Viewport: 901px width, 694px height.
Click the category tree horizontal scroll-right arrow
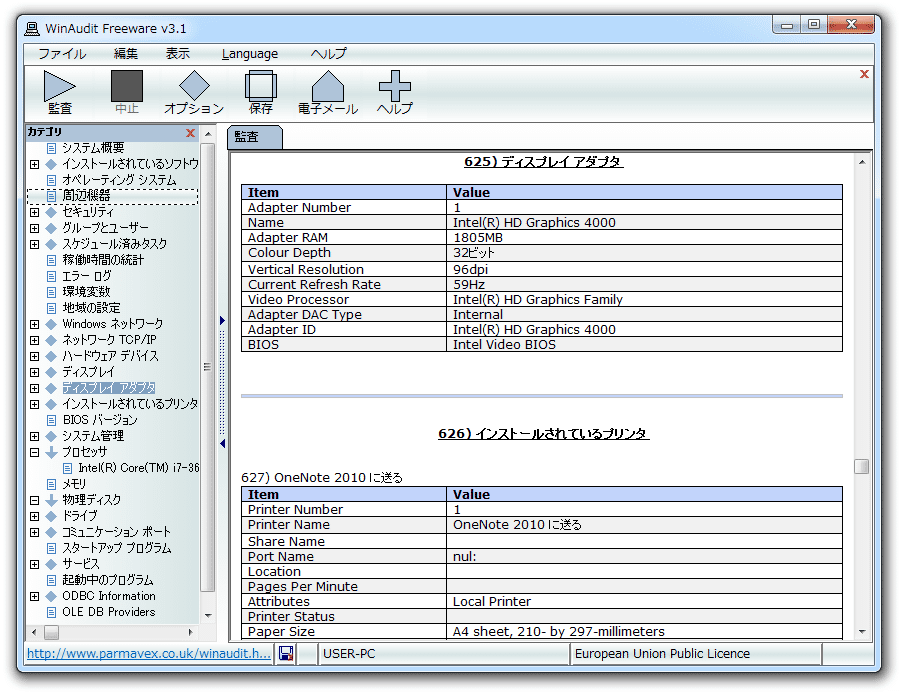tap(190, 633)
